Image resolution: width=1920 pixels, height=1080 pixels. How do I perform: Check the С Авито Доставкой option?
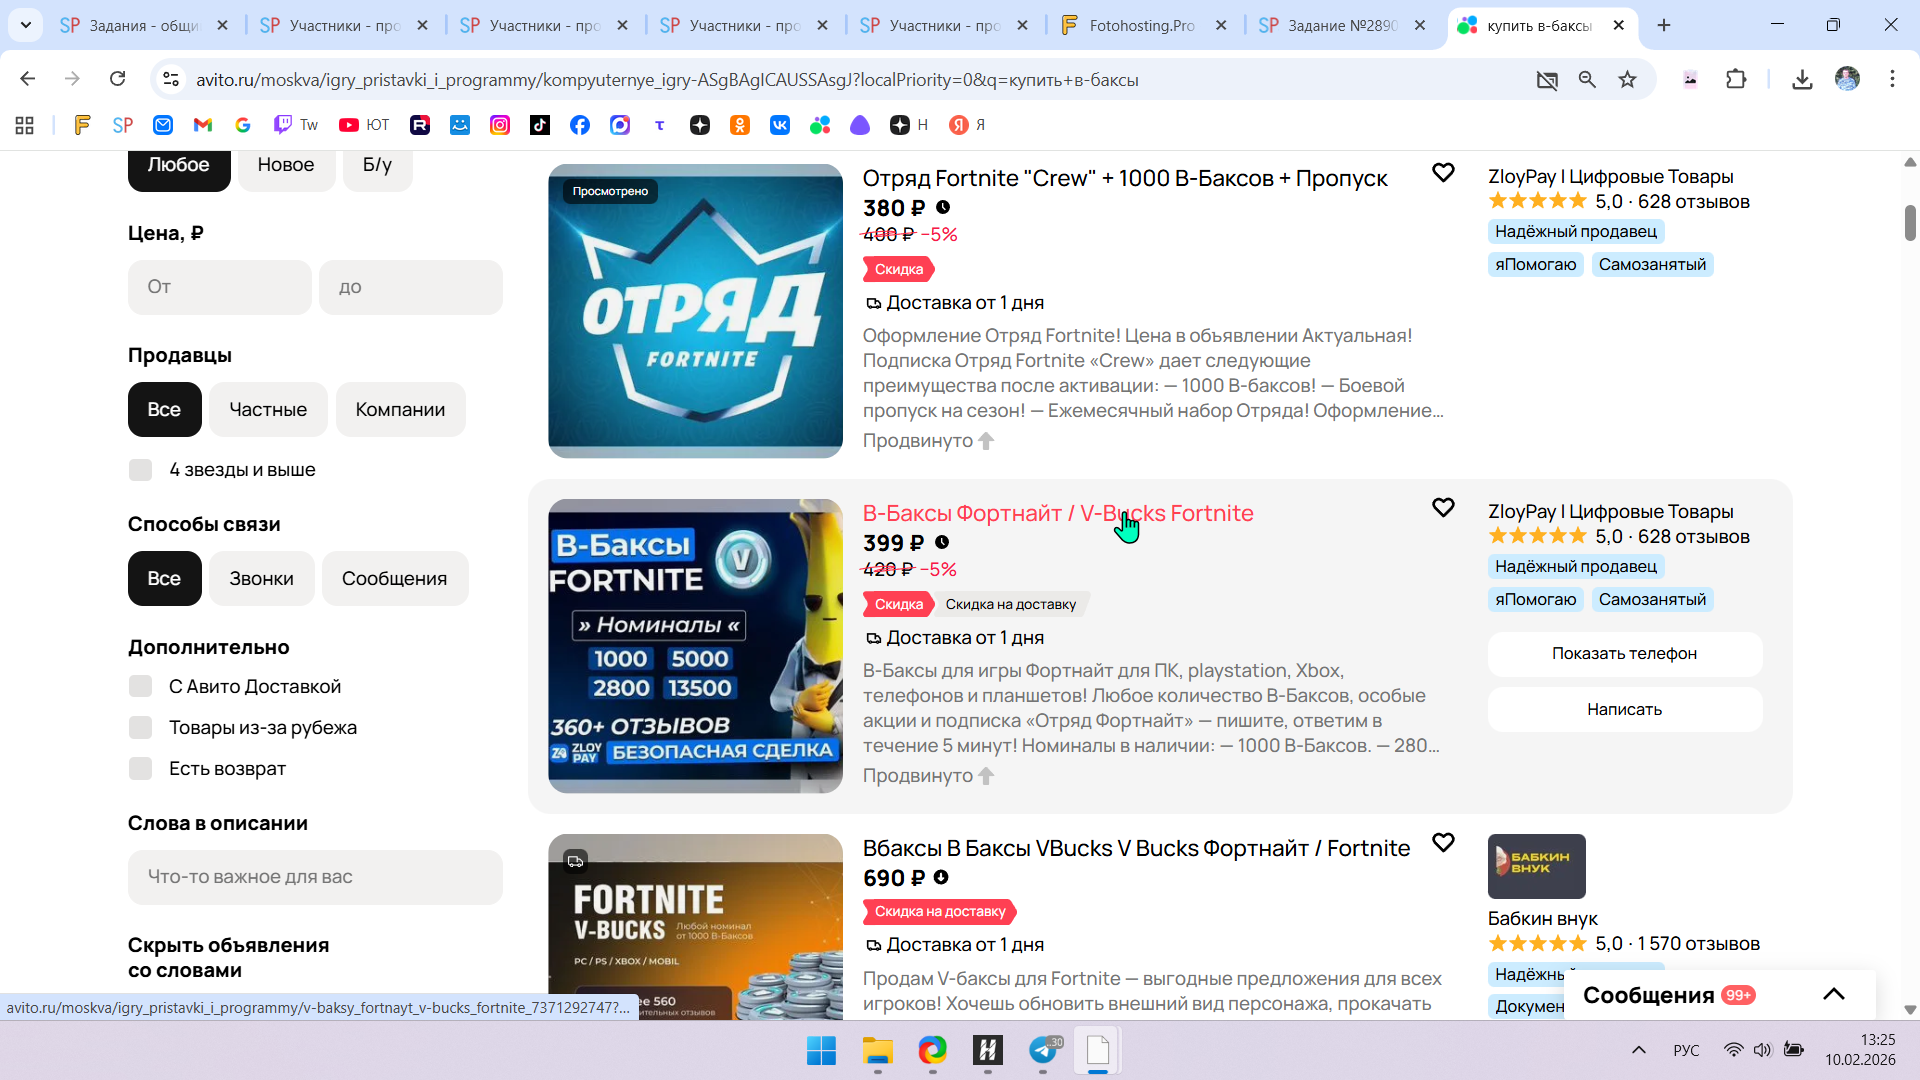tap(141, 687)
